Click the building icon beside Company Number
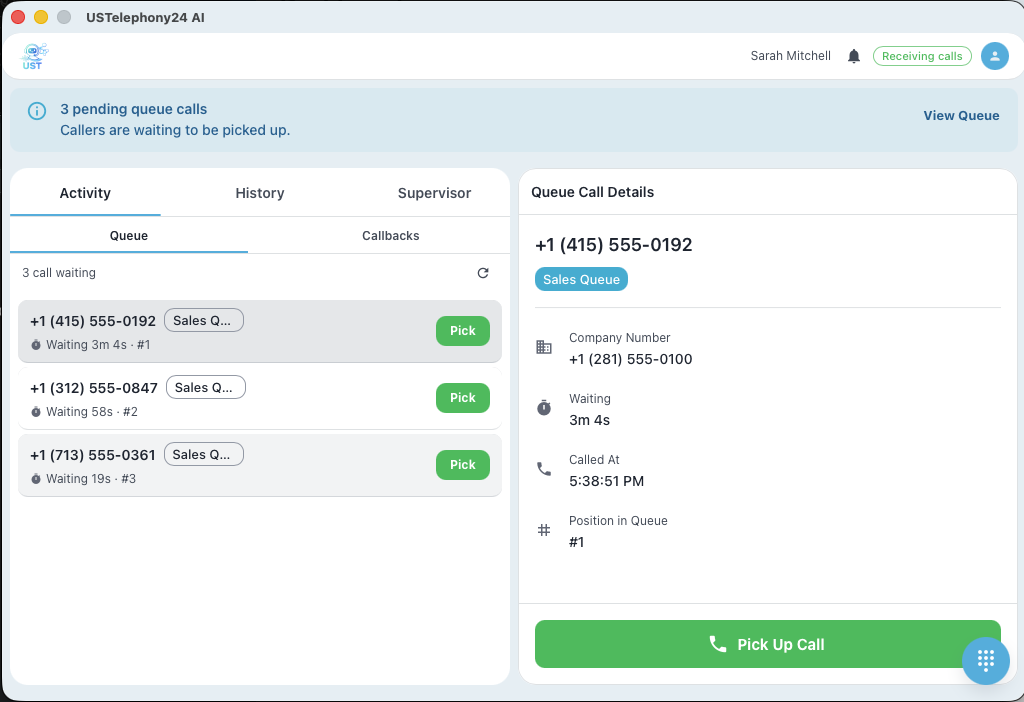The height and width of the screenshot is (702, 1024). click(544, 347)
